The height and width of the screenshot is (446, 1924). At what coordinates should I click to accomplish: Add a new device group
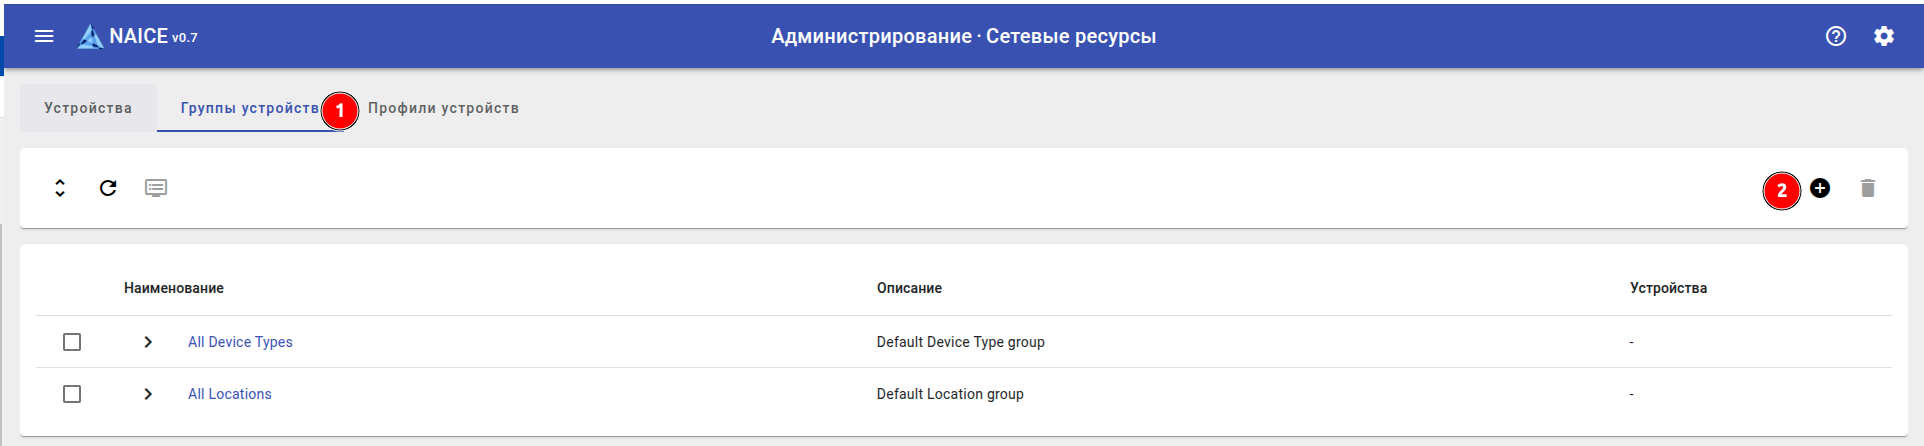1820,188
